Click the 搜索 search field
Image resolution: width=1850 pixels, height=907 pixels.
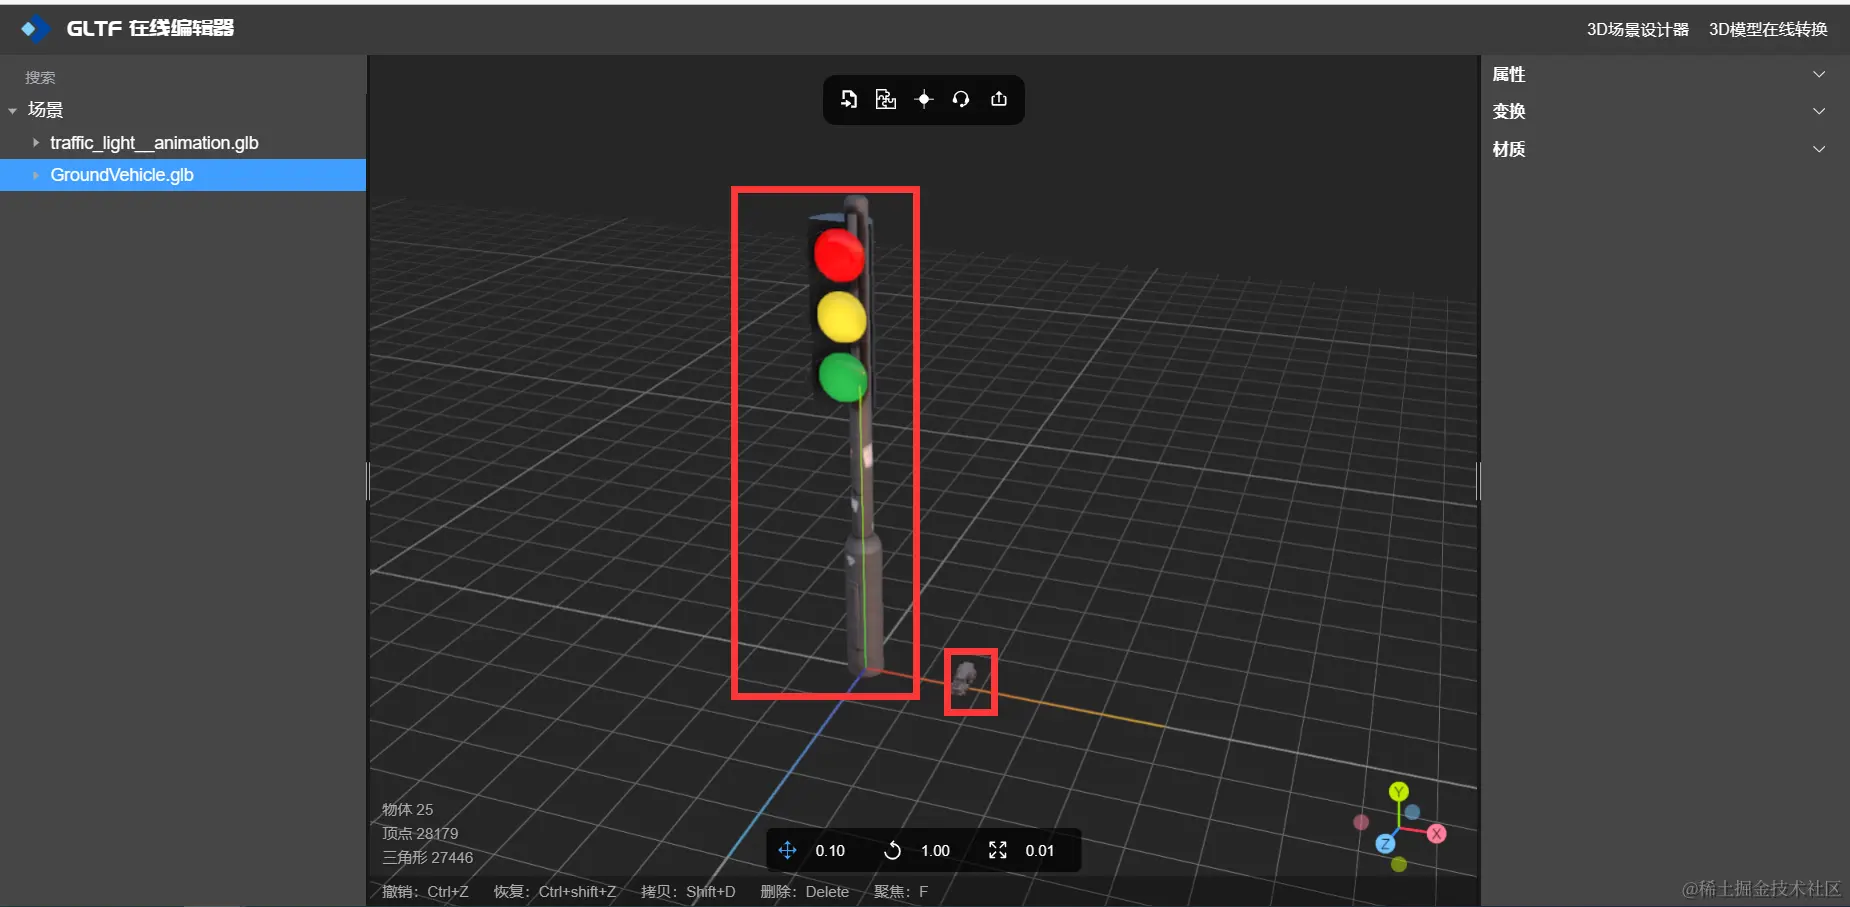pyautogui.click(x=183, y=77)
